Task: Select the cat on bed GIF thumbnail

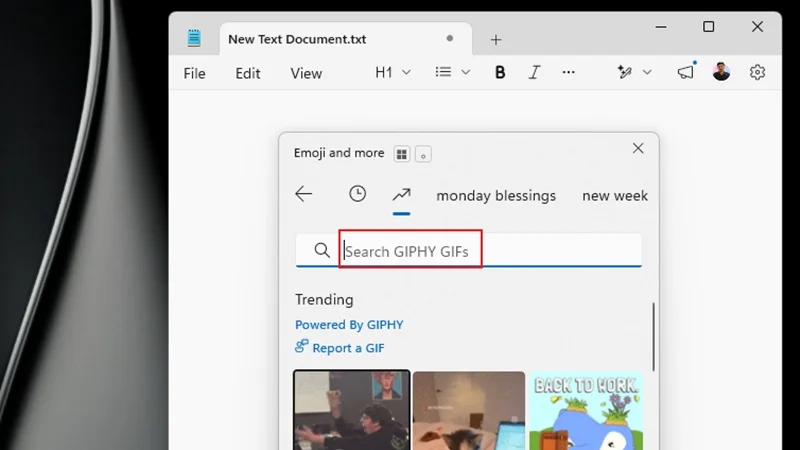Action: pyautogui.click(x=469, y=411)
